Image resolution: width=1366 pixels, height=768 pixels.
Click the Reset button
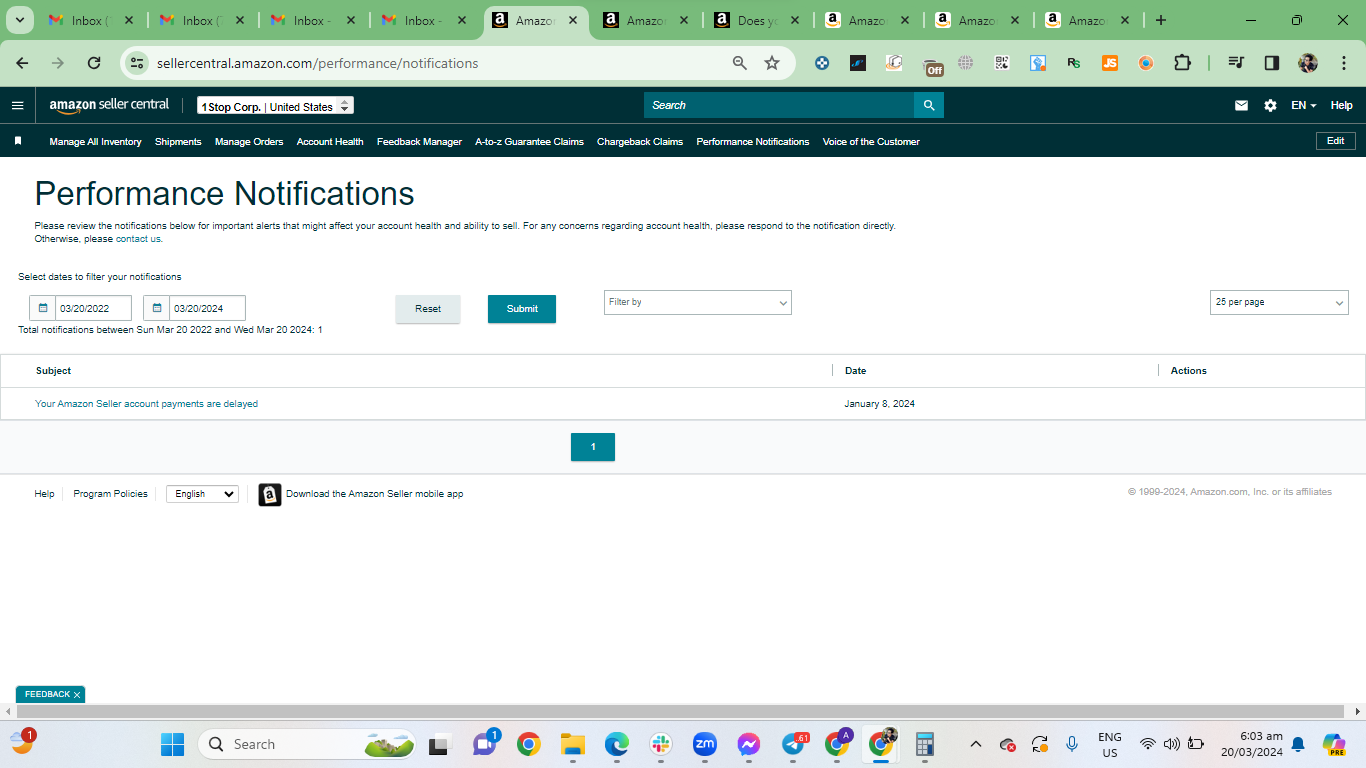pos(428,309)
